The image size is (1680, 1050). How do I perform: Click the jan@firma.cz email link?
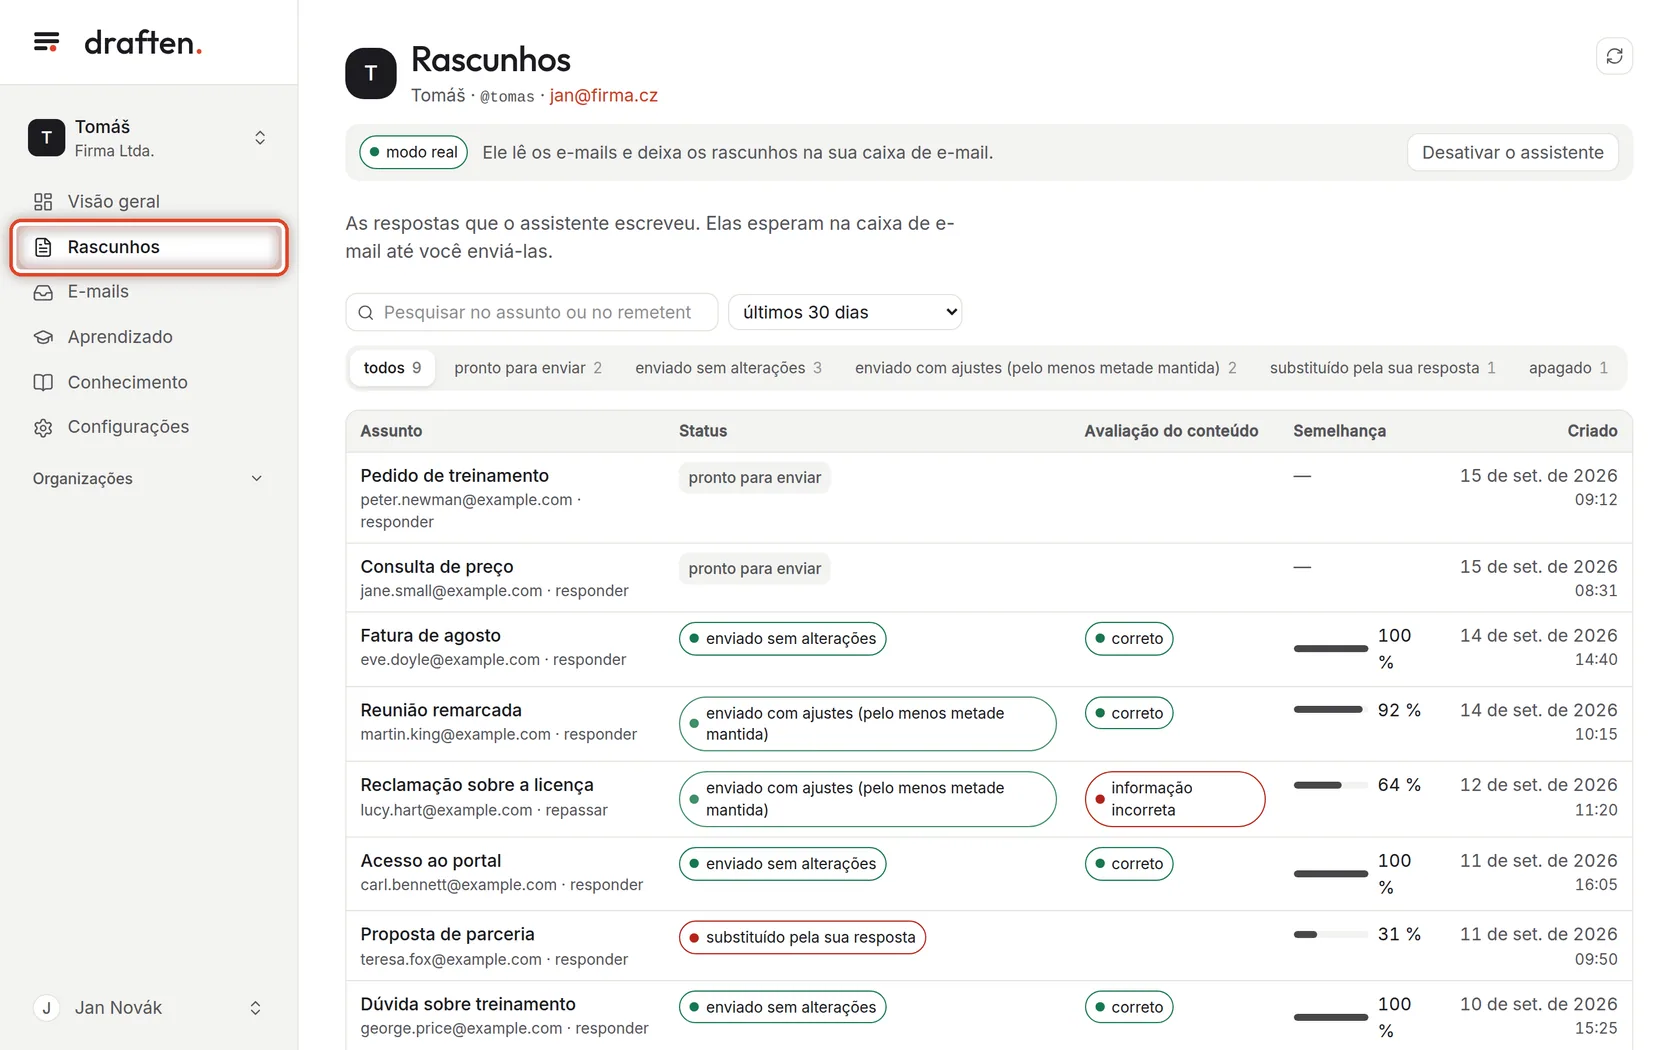[604, 96]
